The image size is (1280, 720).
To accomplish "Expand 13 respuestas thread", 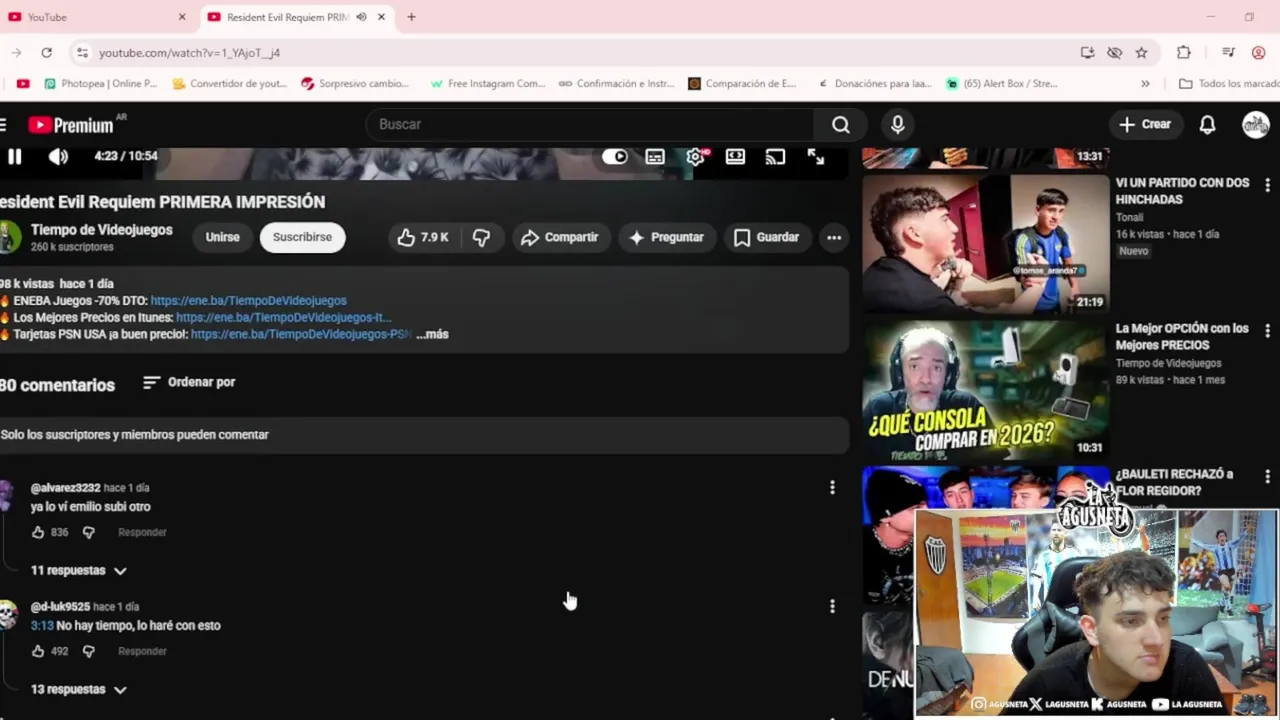I will point(79,689).
